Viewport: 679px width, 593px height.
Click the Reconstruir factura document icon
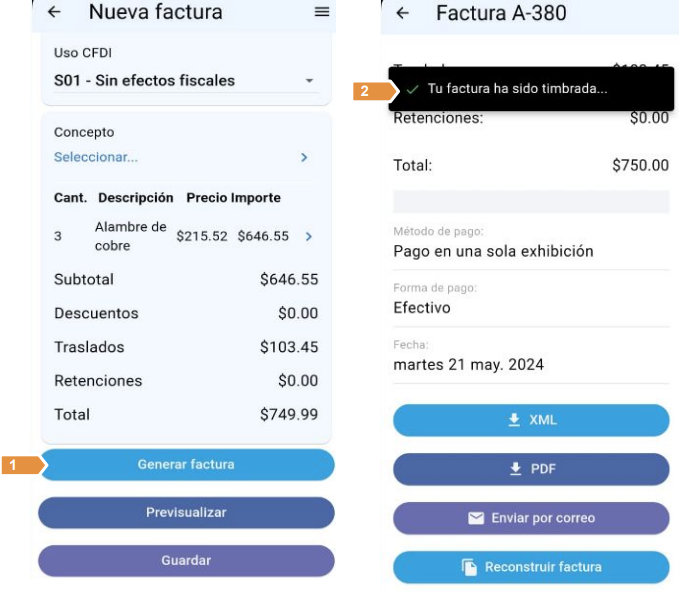pyautogui.click(x=469, y=567)
